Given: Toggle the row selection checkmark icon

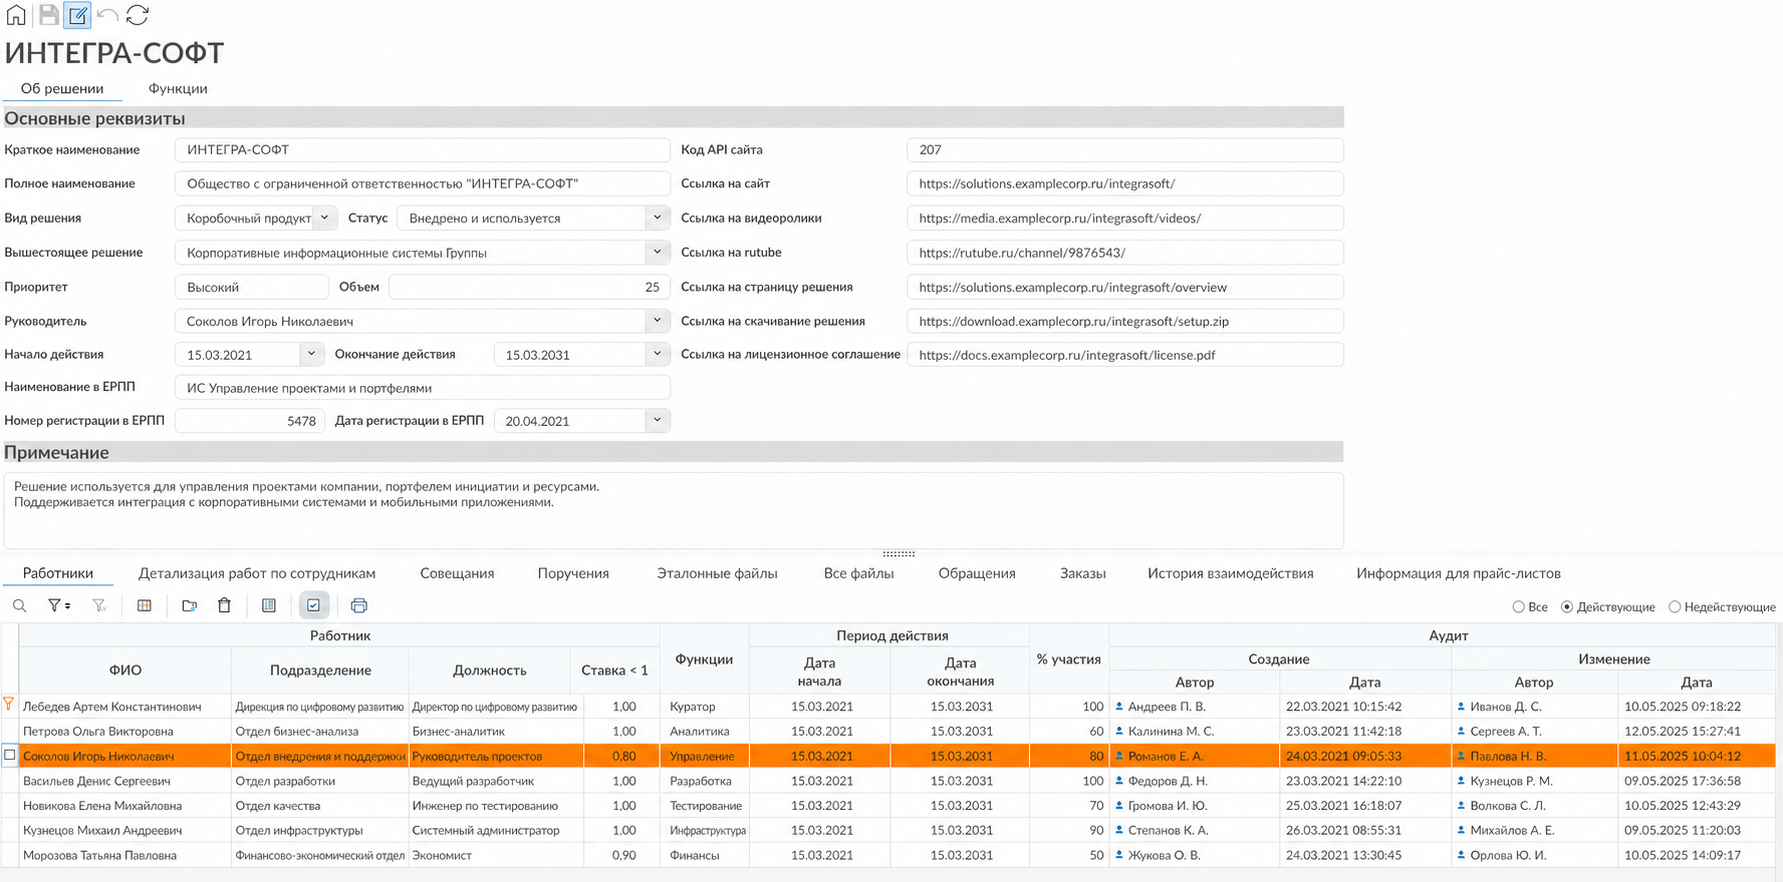Looking at the screenshot, I should [314, 606].
